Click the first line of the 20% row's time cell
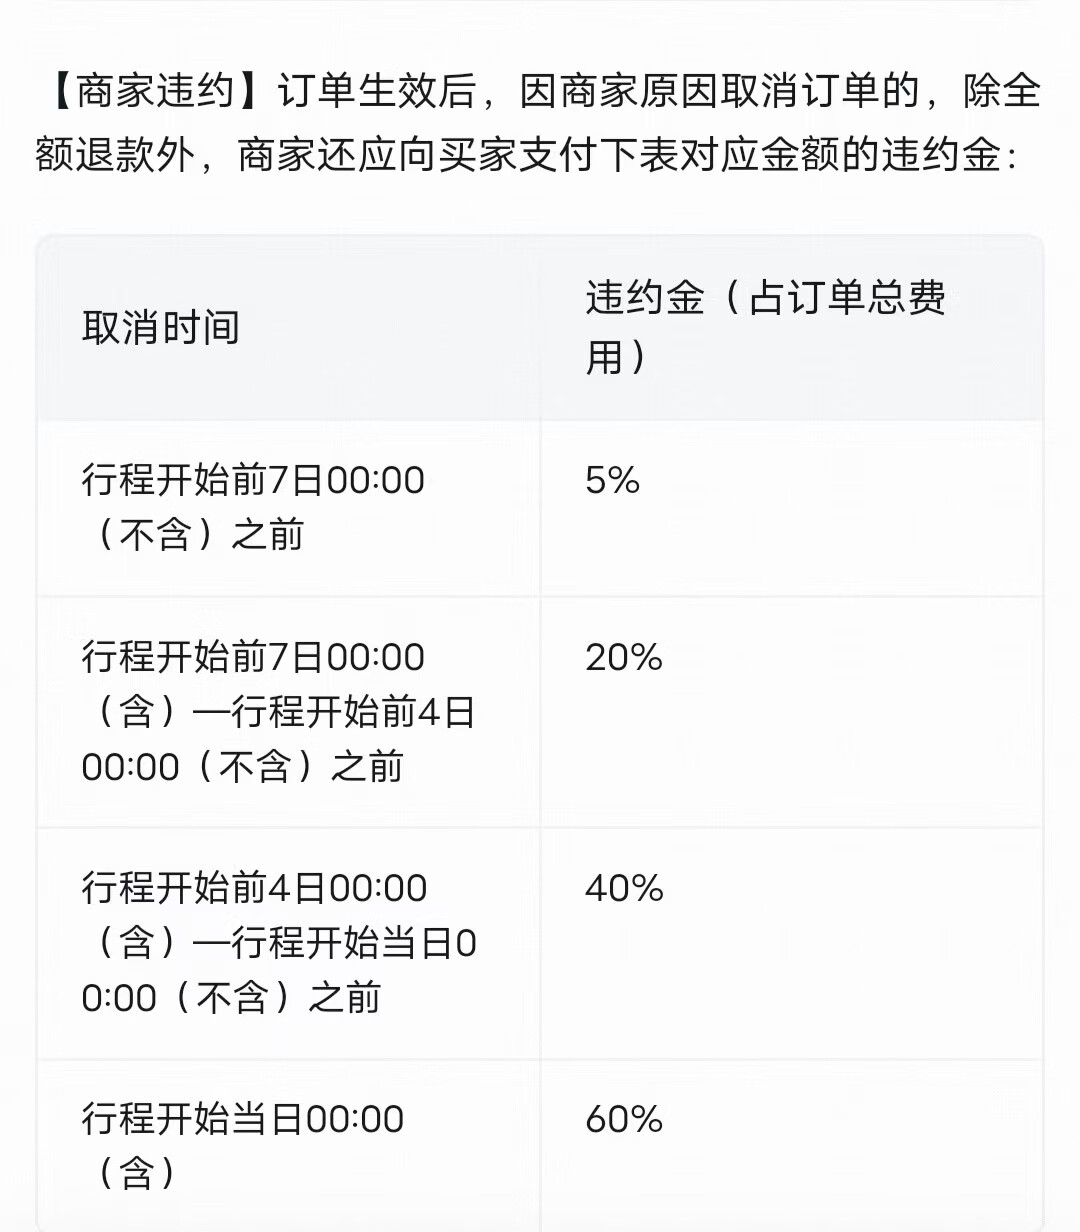The width and height of the screenshot is (1080, 1232). [253, 658]
